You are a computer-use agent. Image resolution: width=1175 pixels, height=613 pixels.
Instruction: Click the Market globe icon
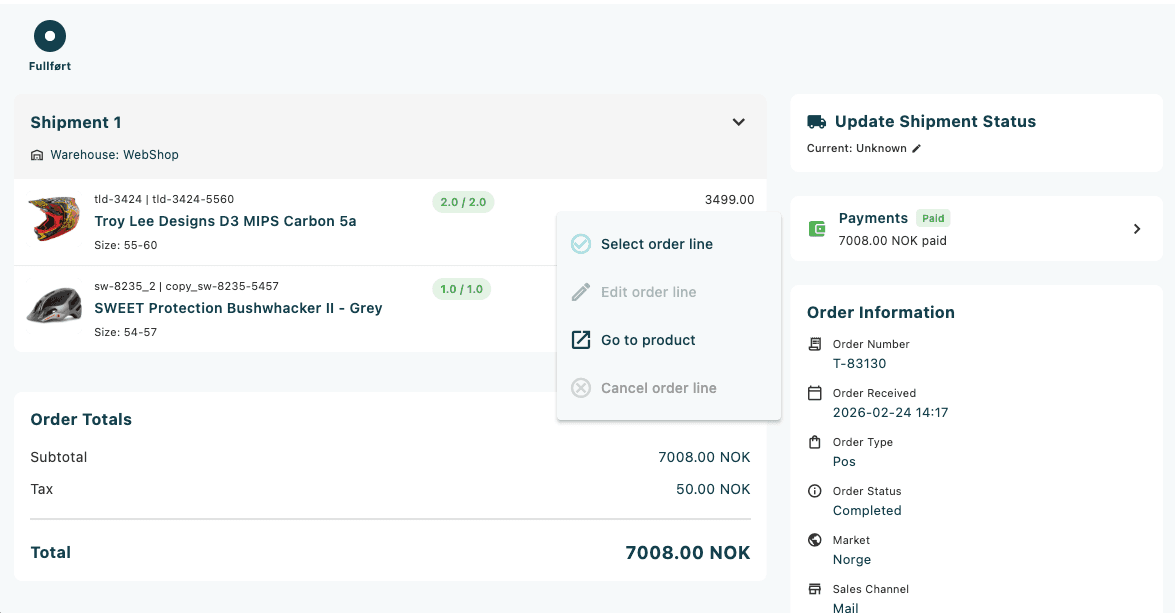coord(815,540)
